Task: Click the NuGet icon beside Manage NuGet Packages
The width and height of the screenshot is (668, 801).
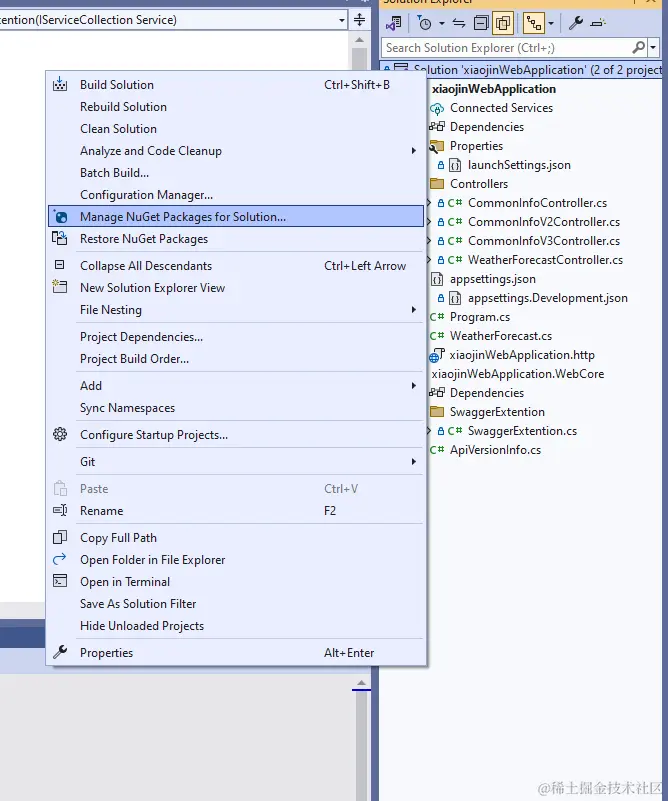Action: coord(60,217)
